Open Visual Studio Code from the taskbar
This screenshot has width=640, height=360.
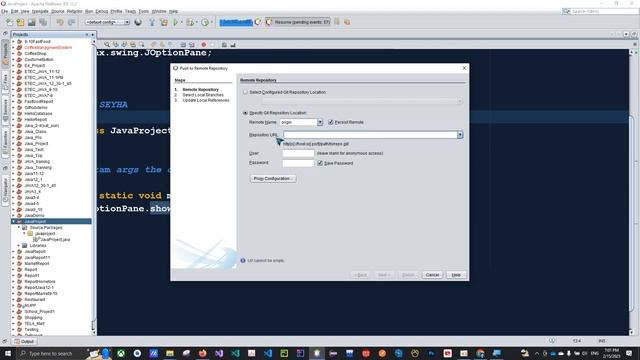(268, 353)
